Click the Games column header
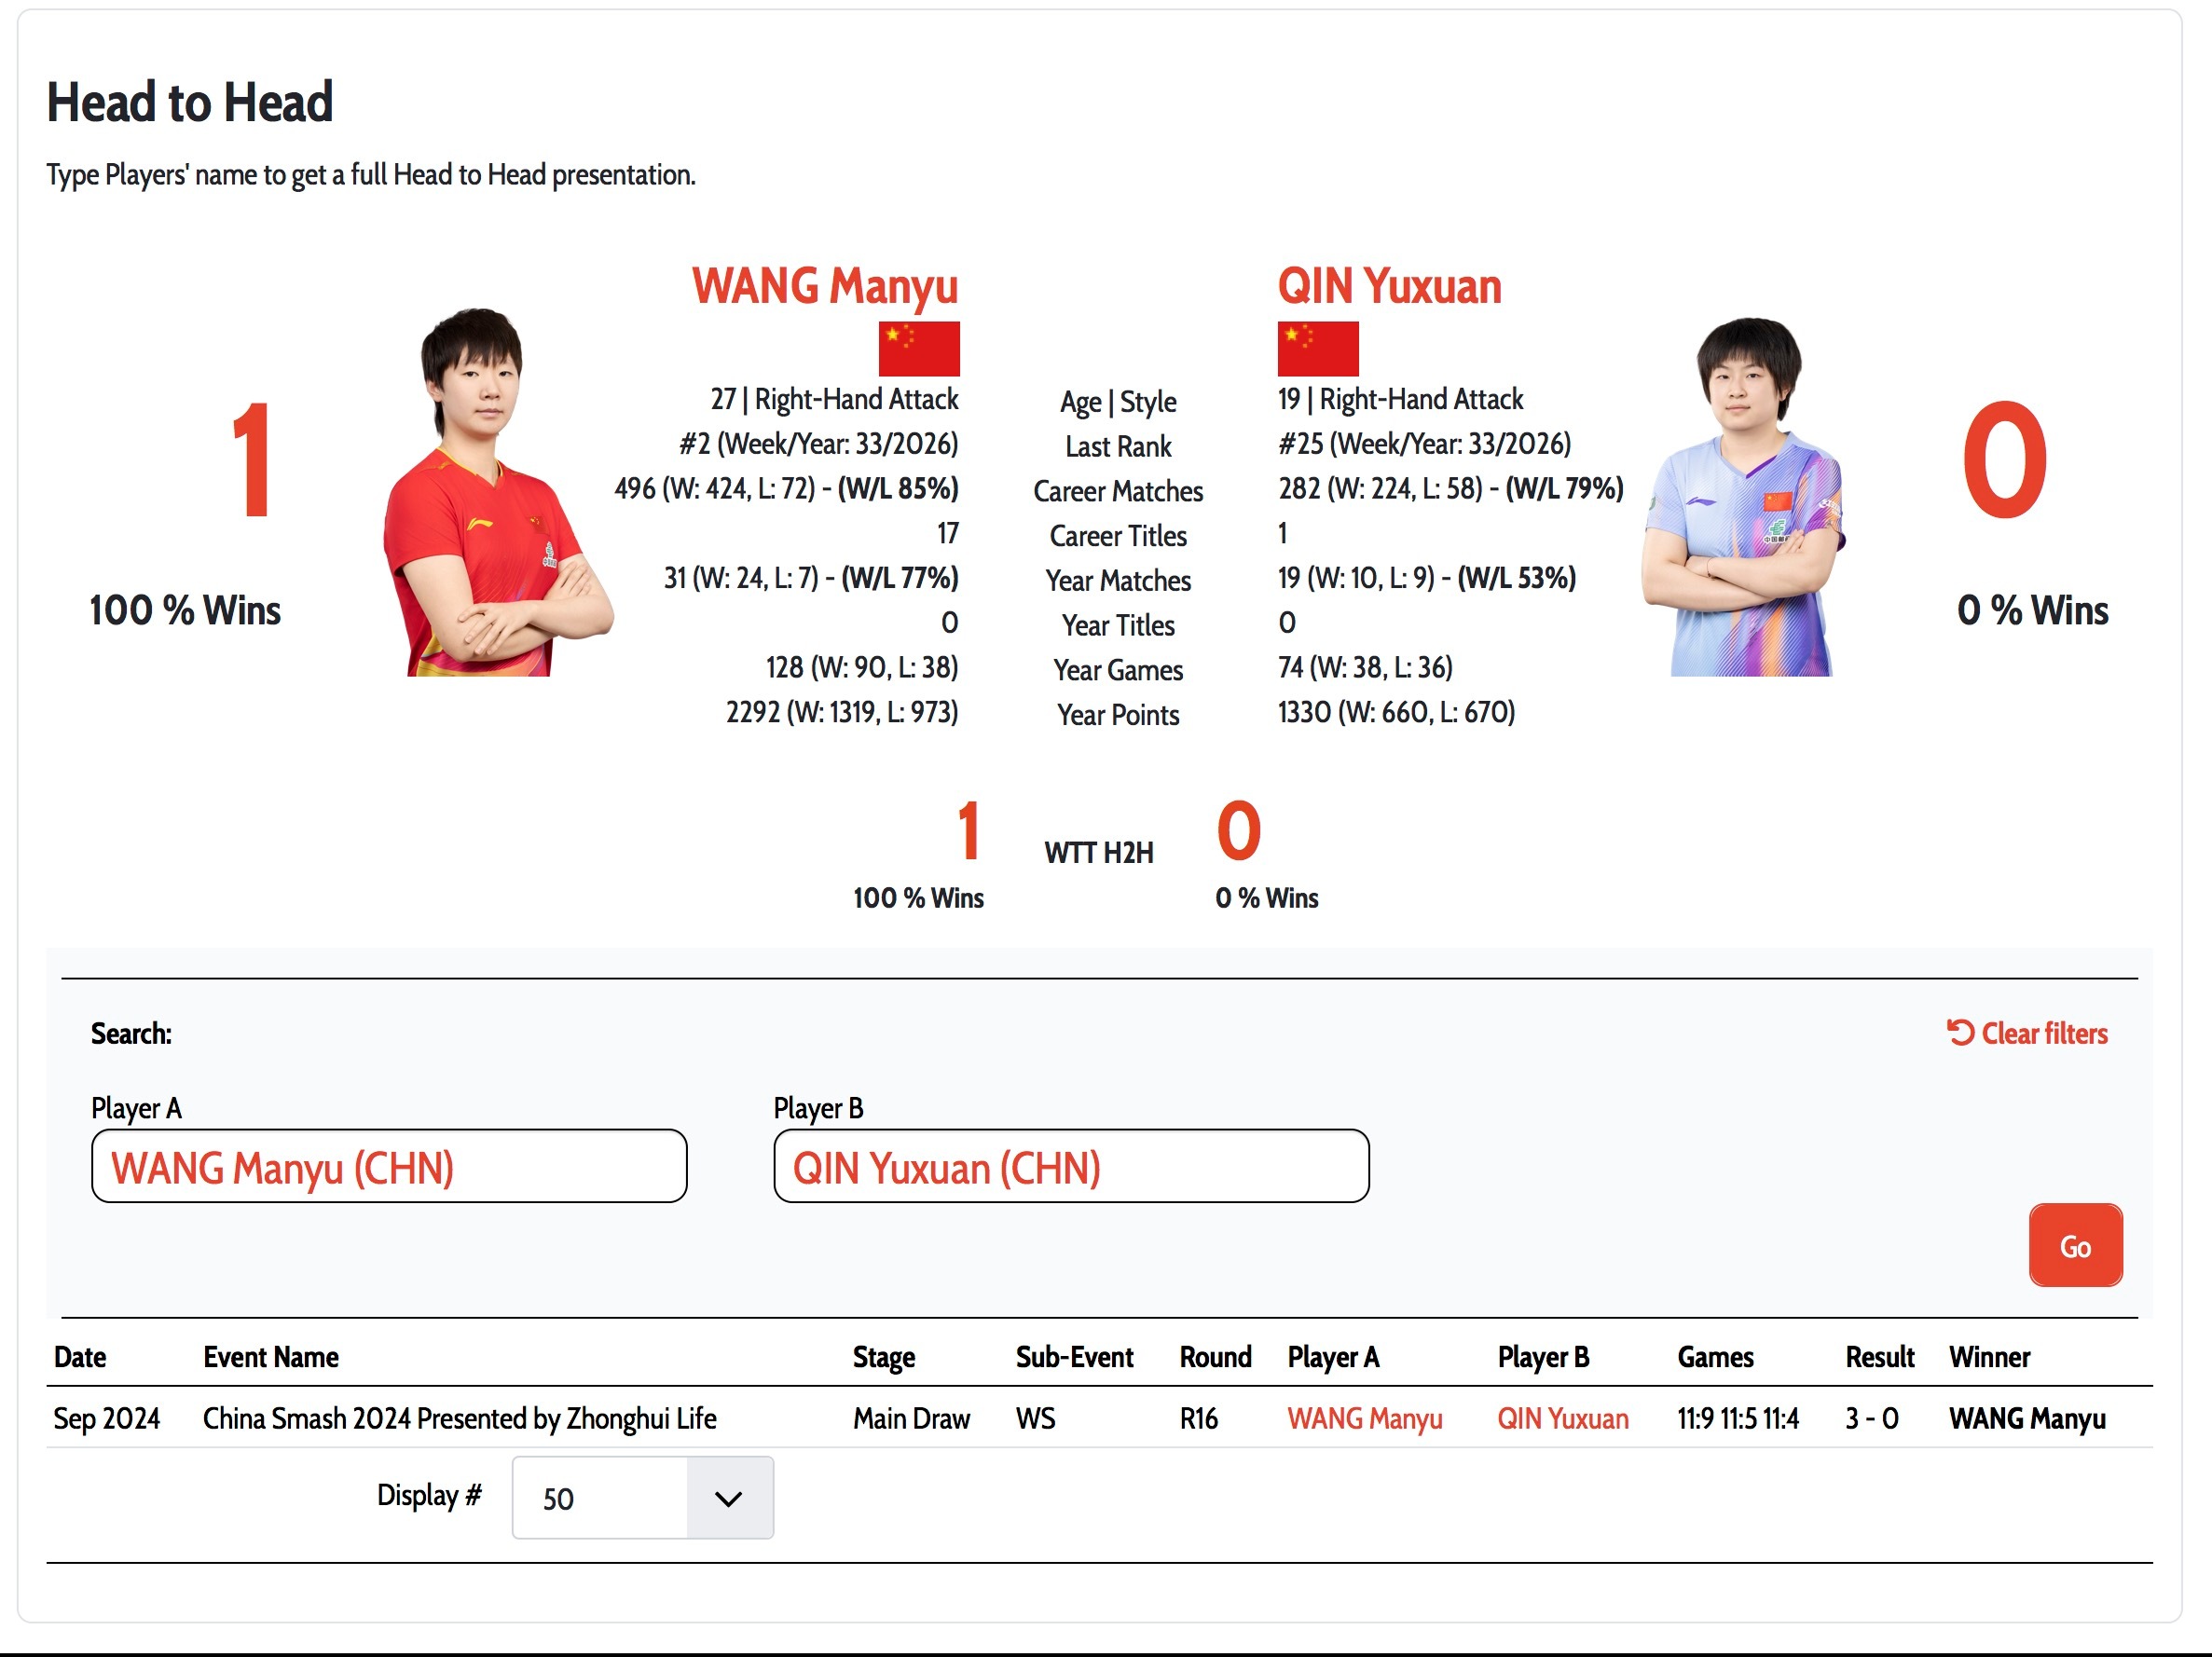The height and width of the screenshot is (1657, 2212). [x=1716, y=1357]
